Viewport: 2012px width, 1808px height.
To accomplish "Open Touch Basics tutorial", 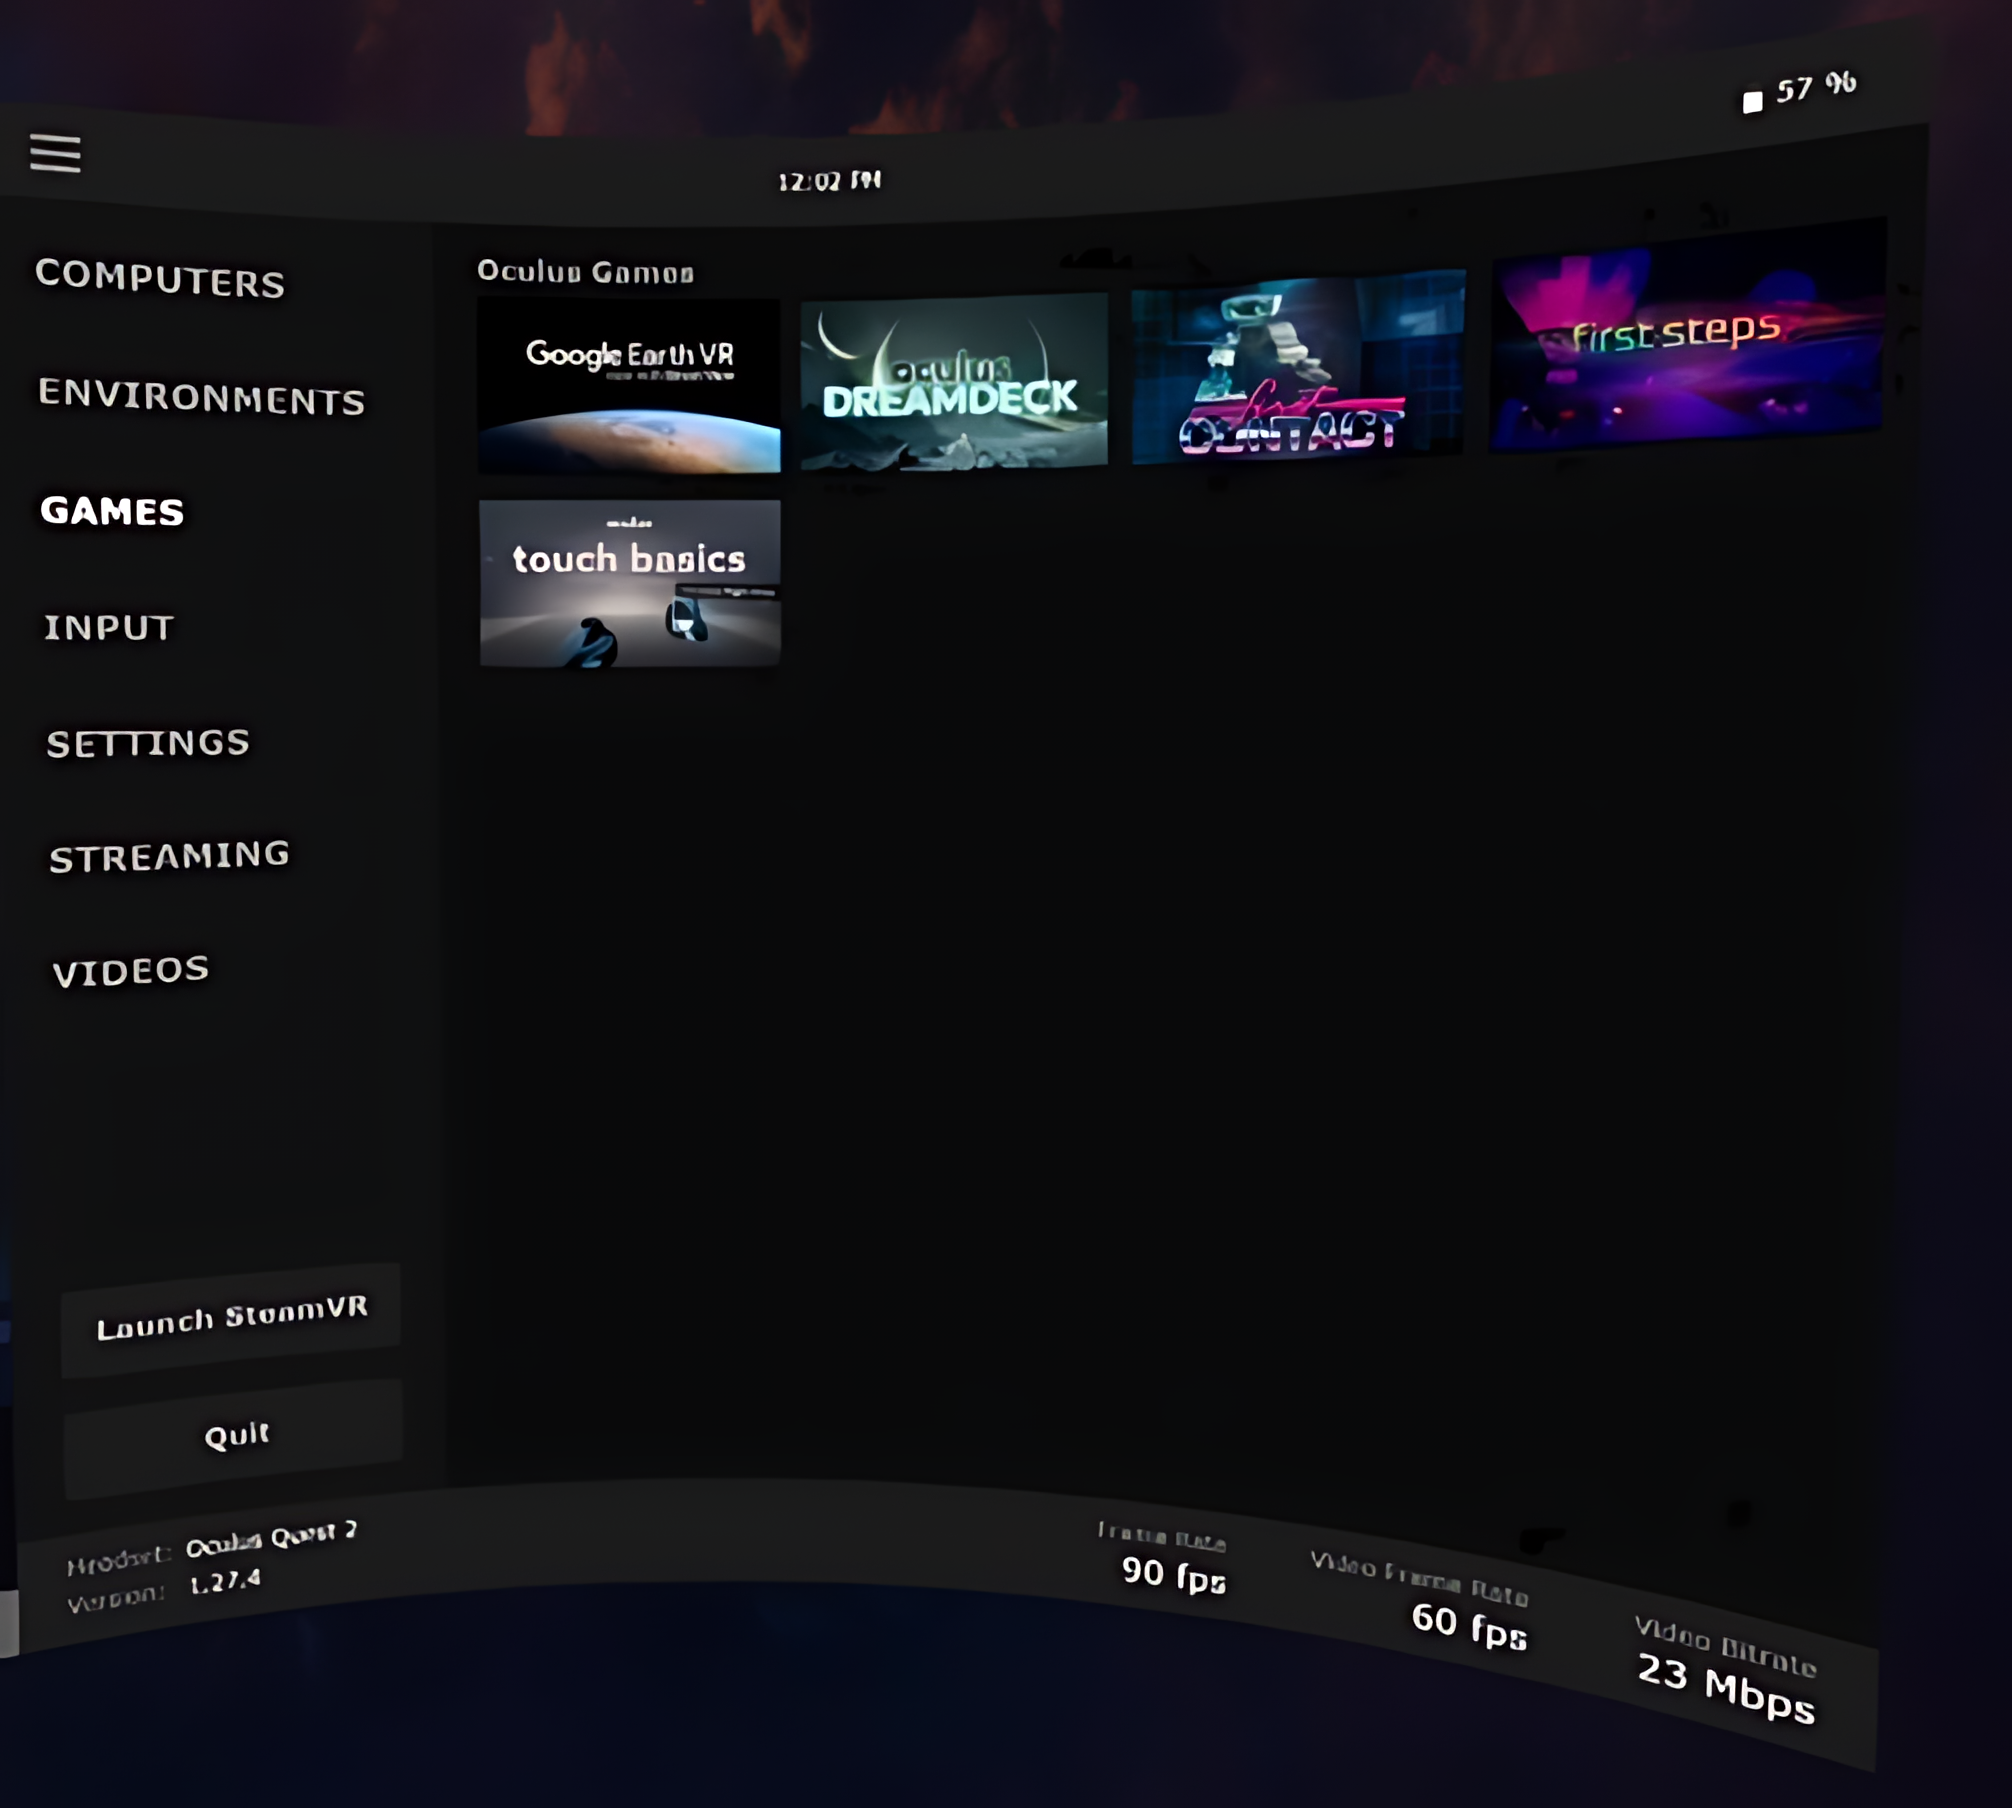I will [x=628, y=578].
